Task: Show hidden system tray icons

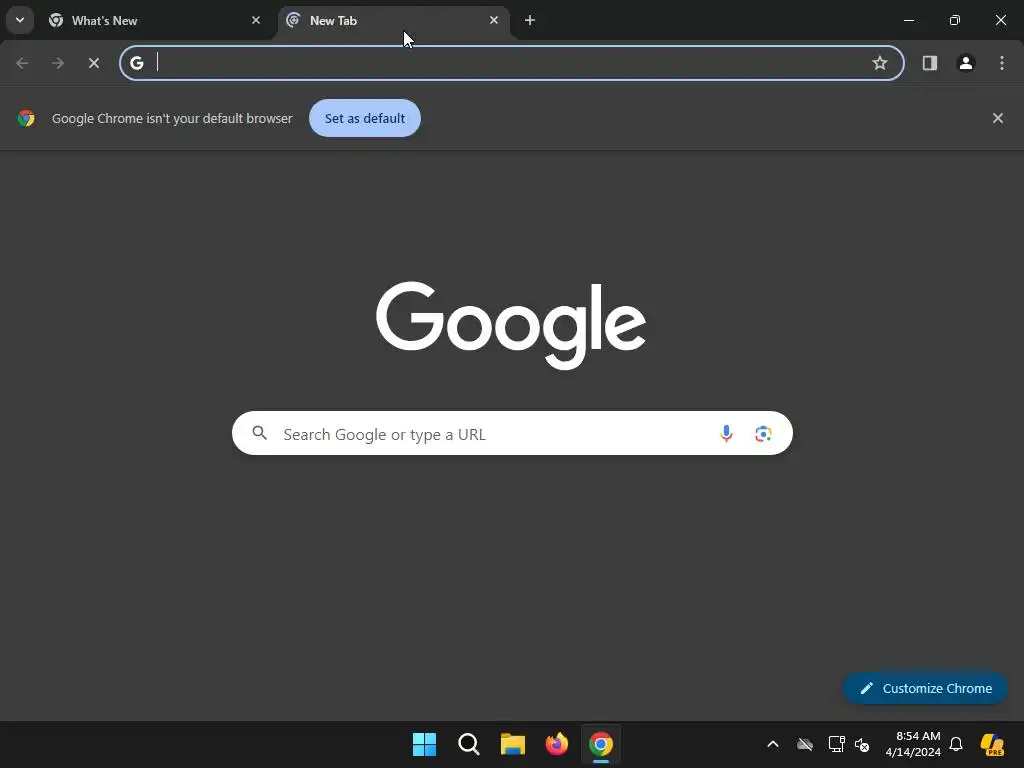Action: coord(773,744)
